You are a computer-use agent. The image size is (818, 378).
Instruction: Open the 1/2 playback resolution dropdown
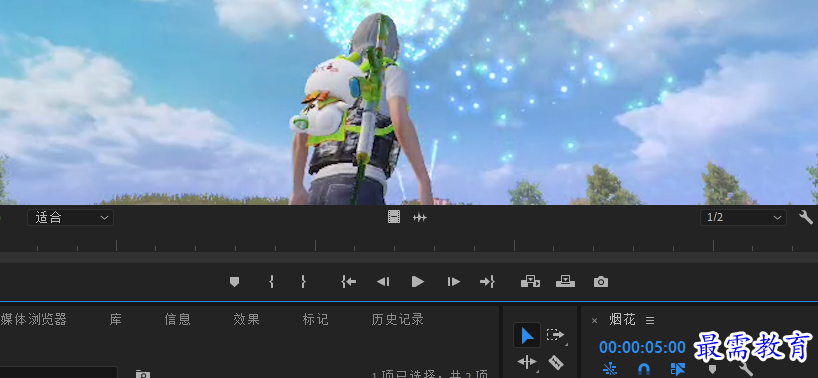(743, 217)
